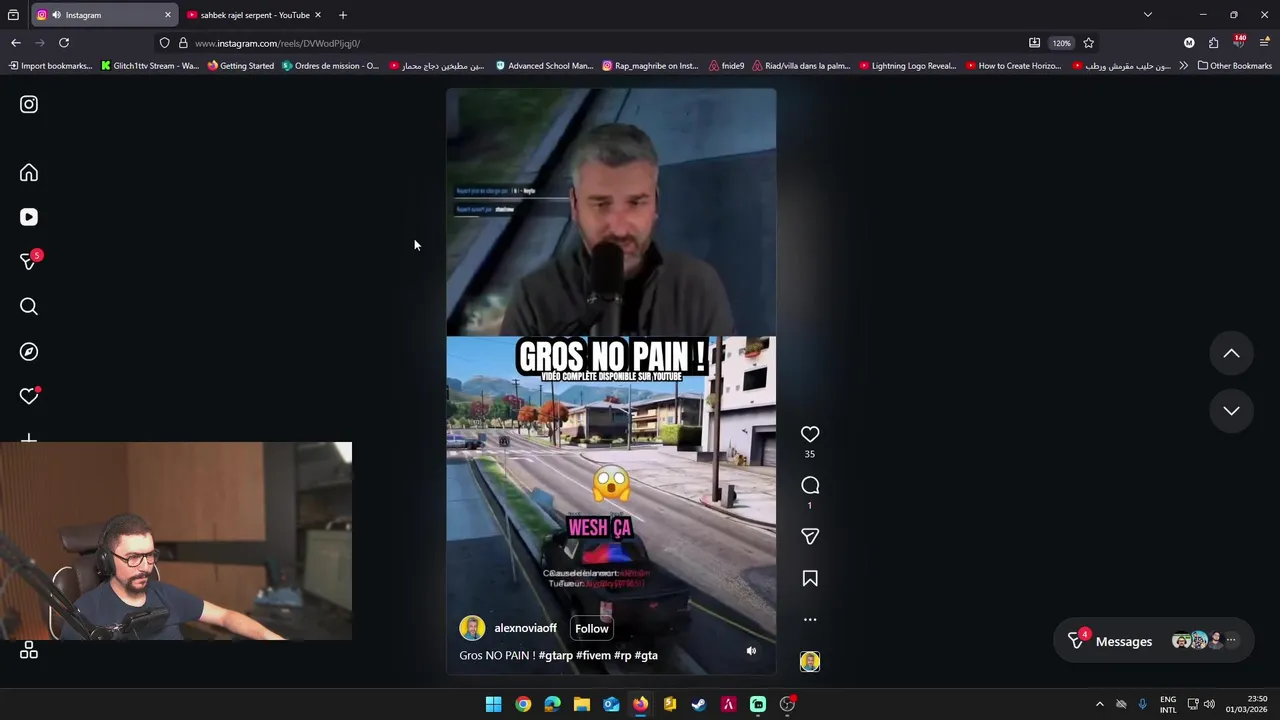This screenshot has width=1280, height=720.
Task: Follow alexnoviaoff
Action: (x=592, y=628)
